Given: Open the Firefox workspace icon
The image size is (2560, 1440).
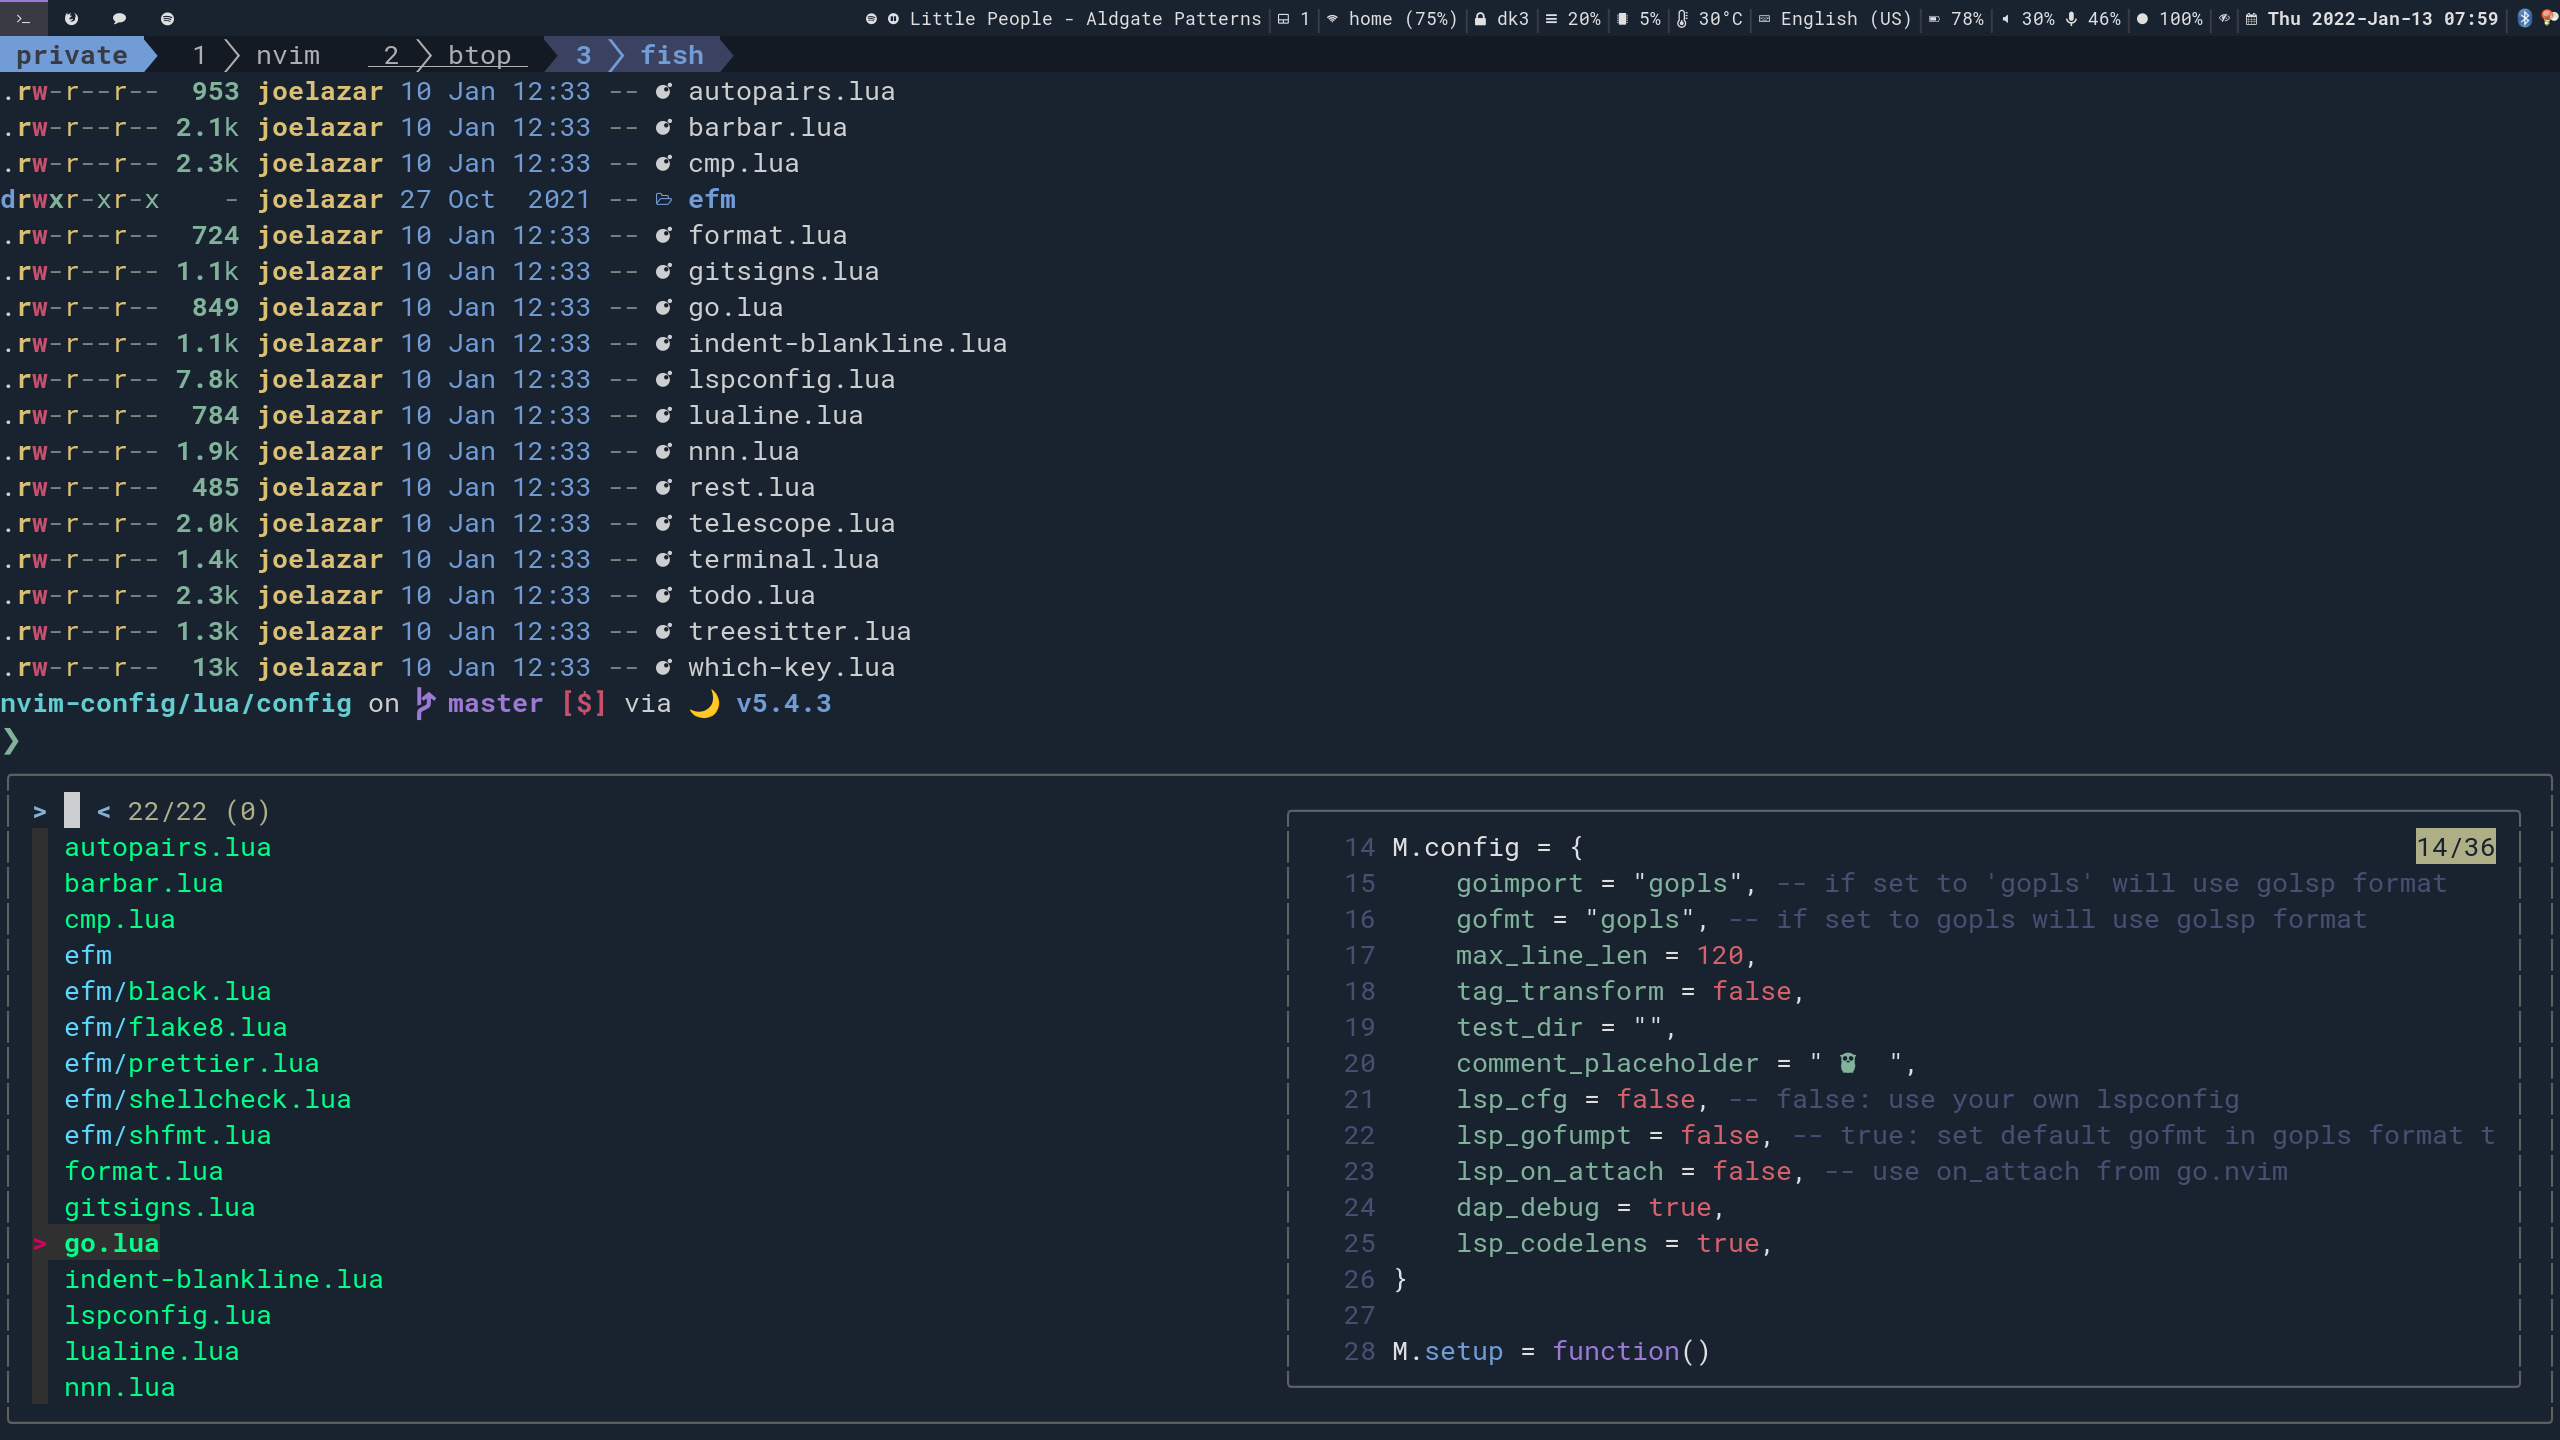Looking at the screenshot, I should pos(71,18).
